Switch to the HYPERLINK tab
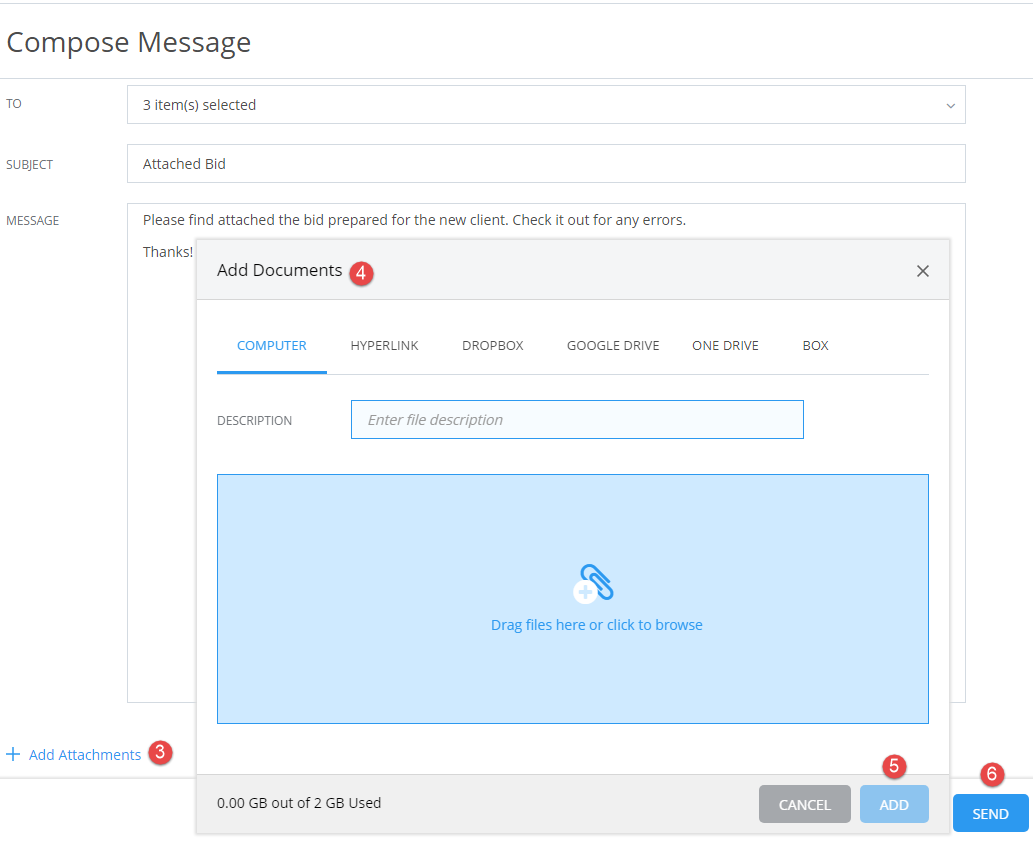Image resolution: width=1033 pixels, height=847 pixels. point(384,345)
